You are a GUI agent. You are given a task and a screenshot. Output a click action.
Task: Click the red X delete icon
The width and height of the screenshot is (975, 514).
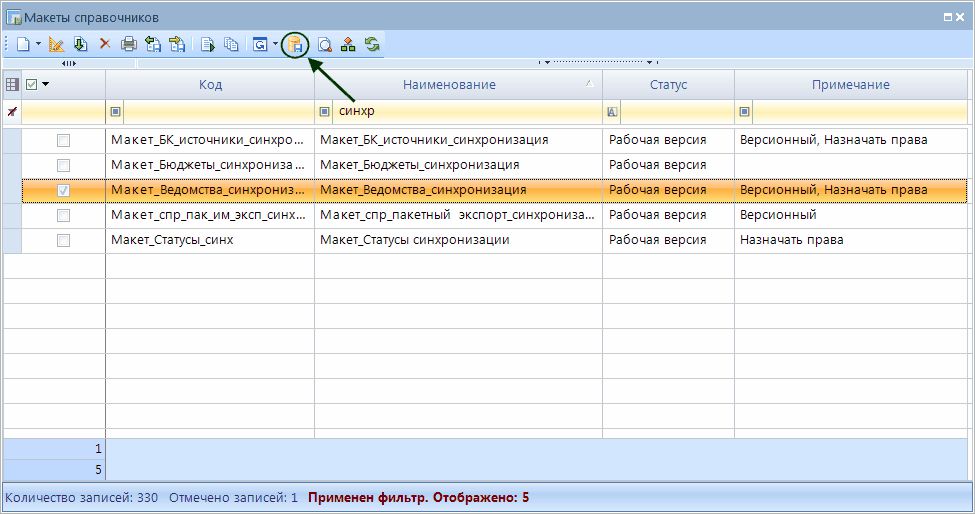(x=104, y=44)
